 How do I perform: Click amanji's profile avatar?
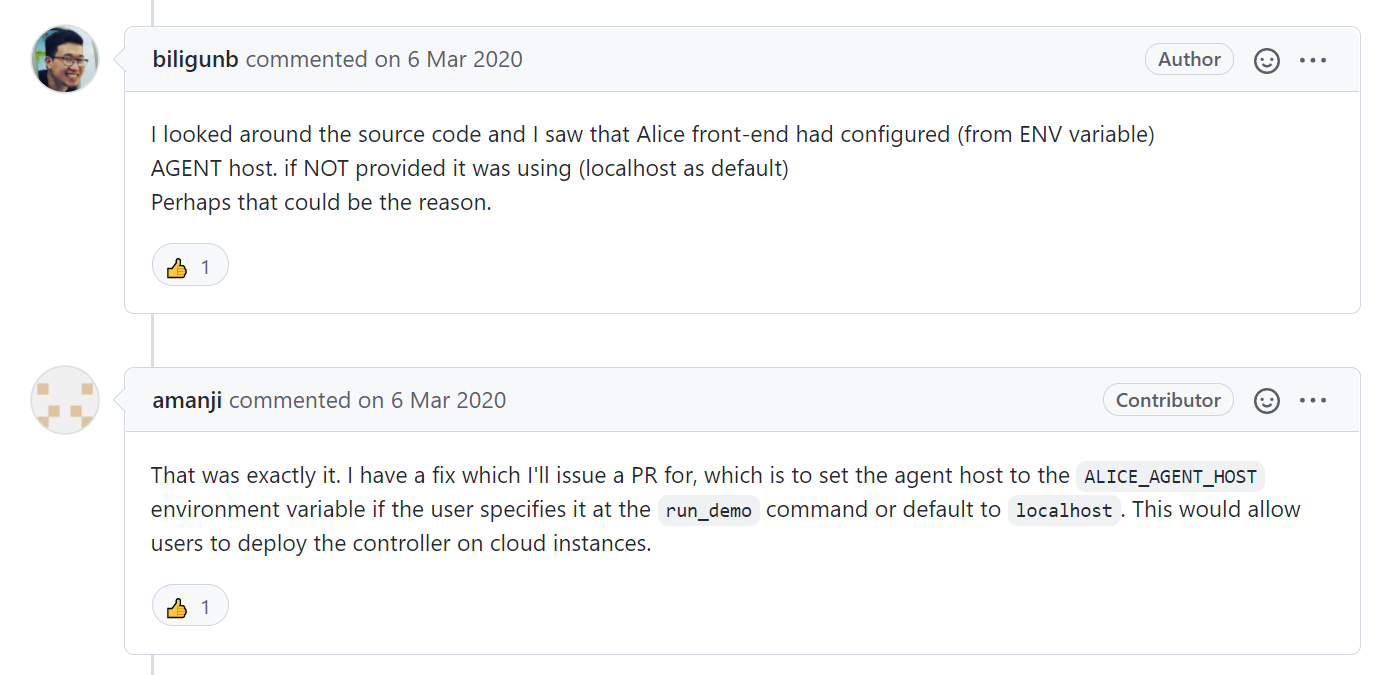coord(63,400)
